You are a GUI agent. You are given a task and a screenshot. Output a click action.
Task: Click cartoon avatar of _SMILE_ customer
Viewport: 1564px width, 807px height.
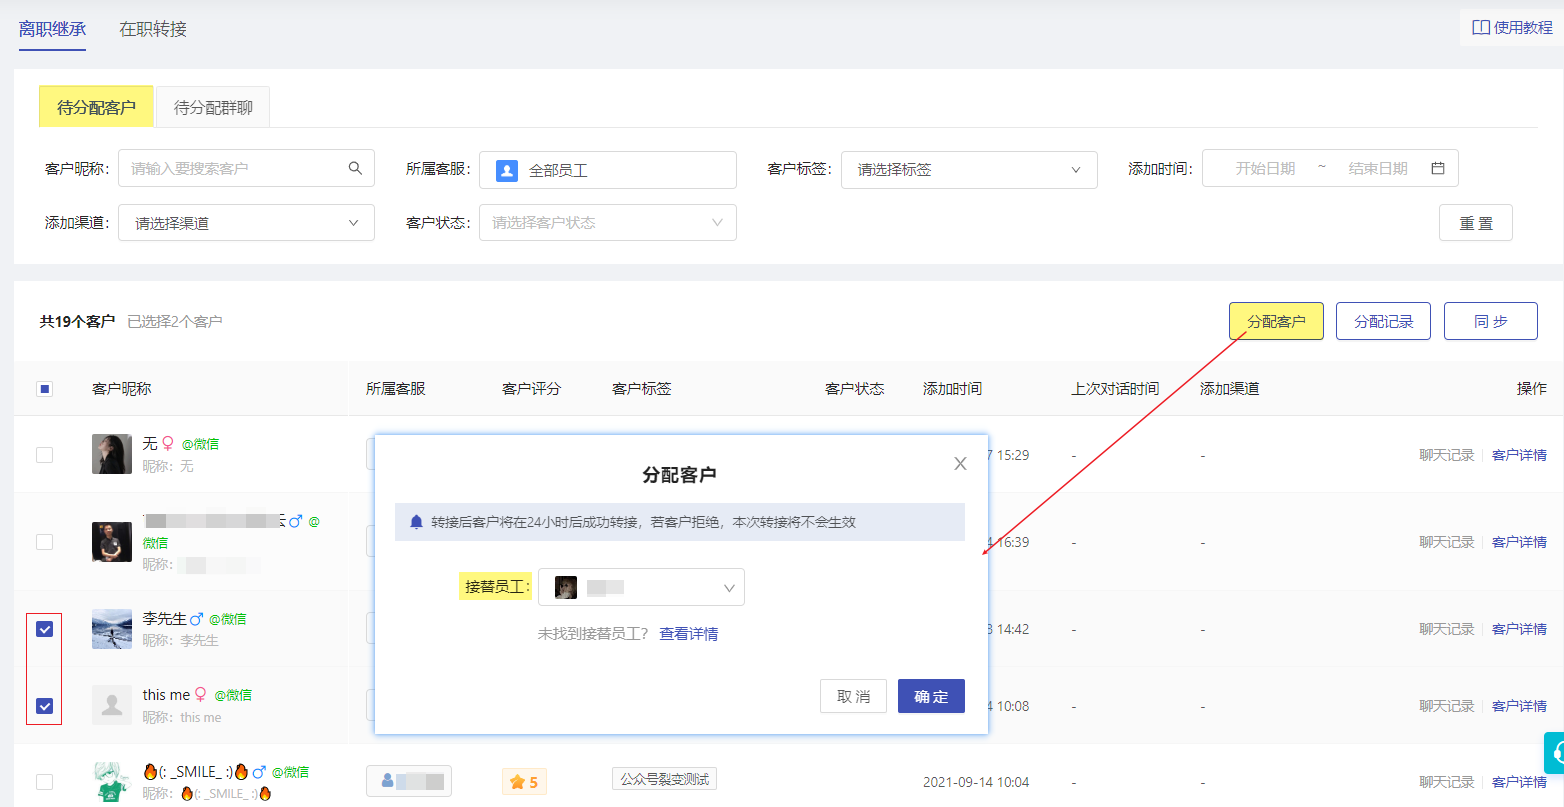(112, 782)
